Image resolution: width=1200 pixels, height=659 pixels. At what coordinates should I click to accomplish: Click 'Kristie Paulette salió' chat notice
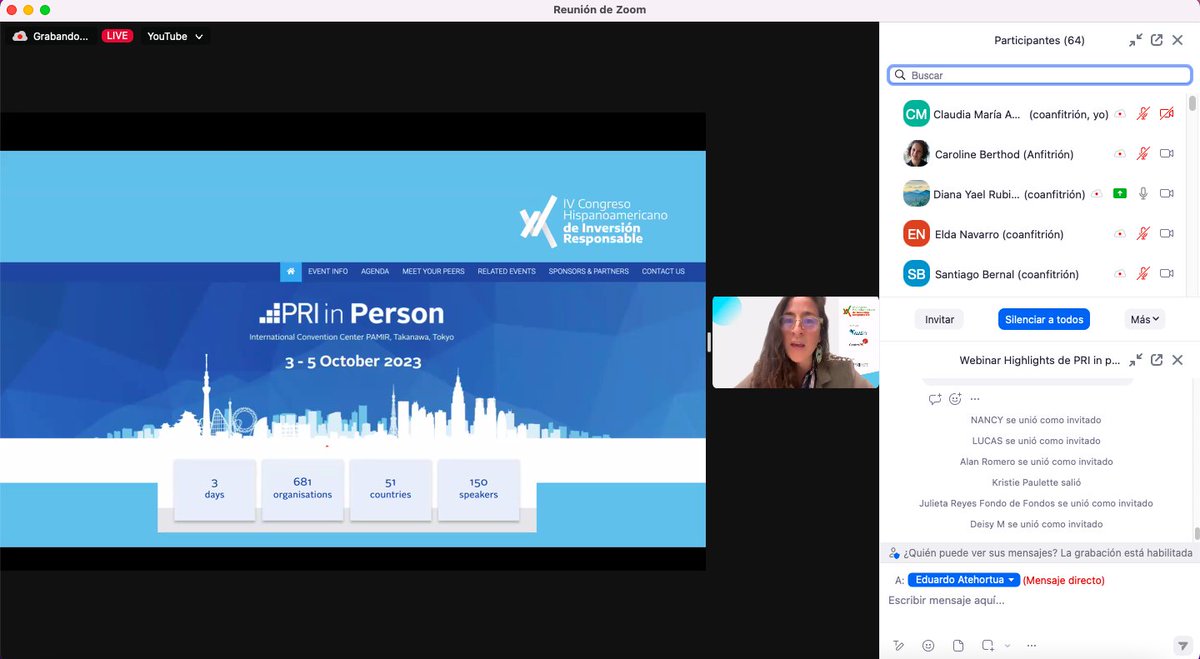1036,483
